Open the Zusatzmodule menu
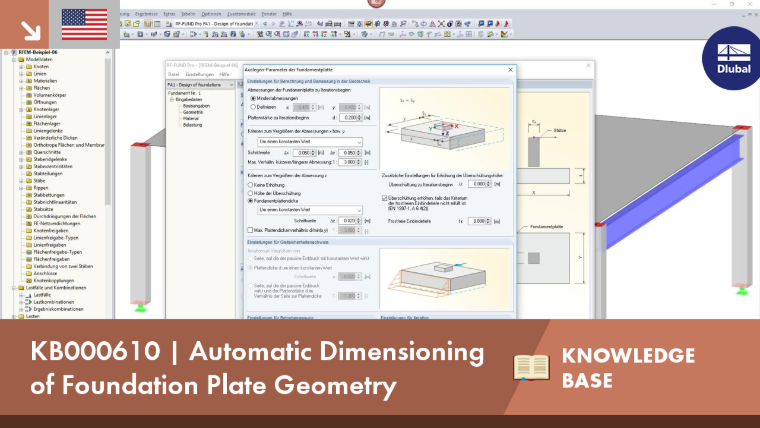 pyautogui.click(x=241, y=14)
